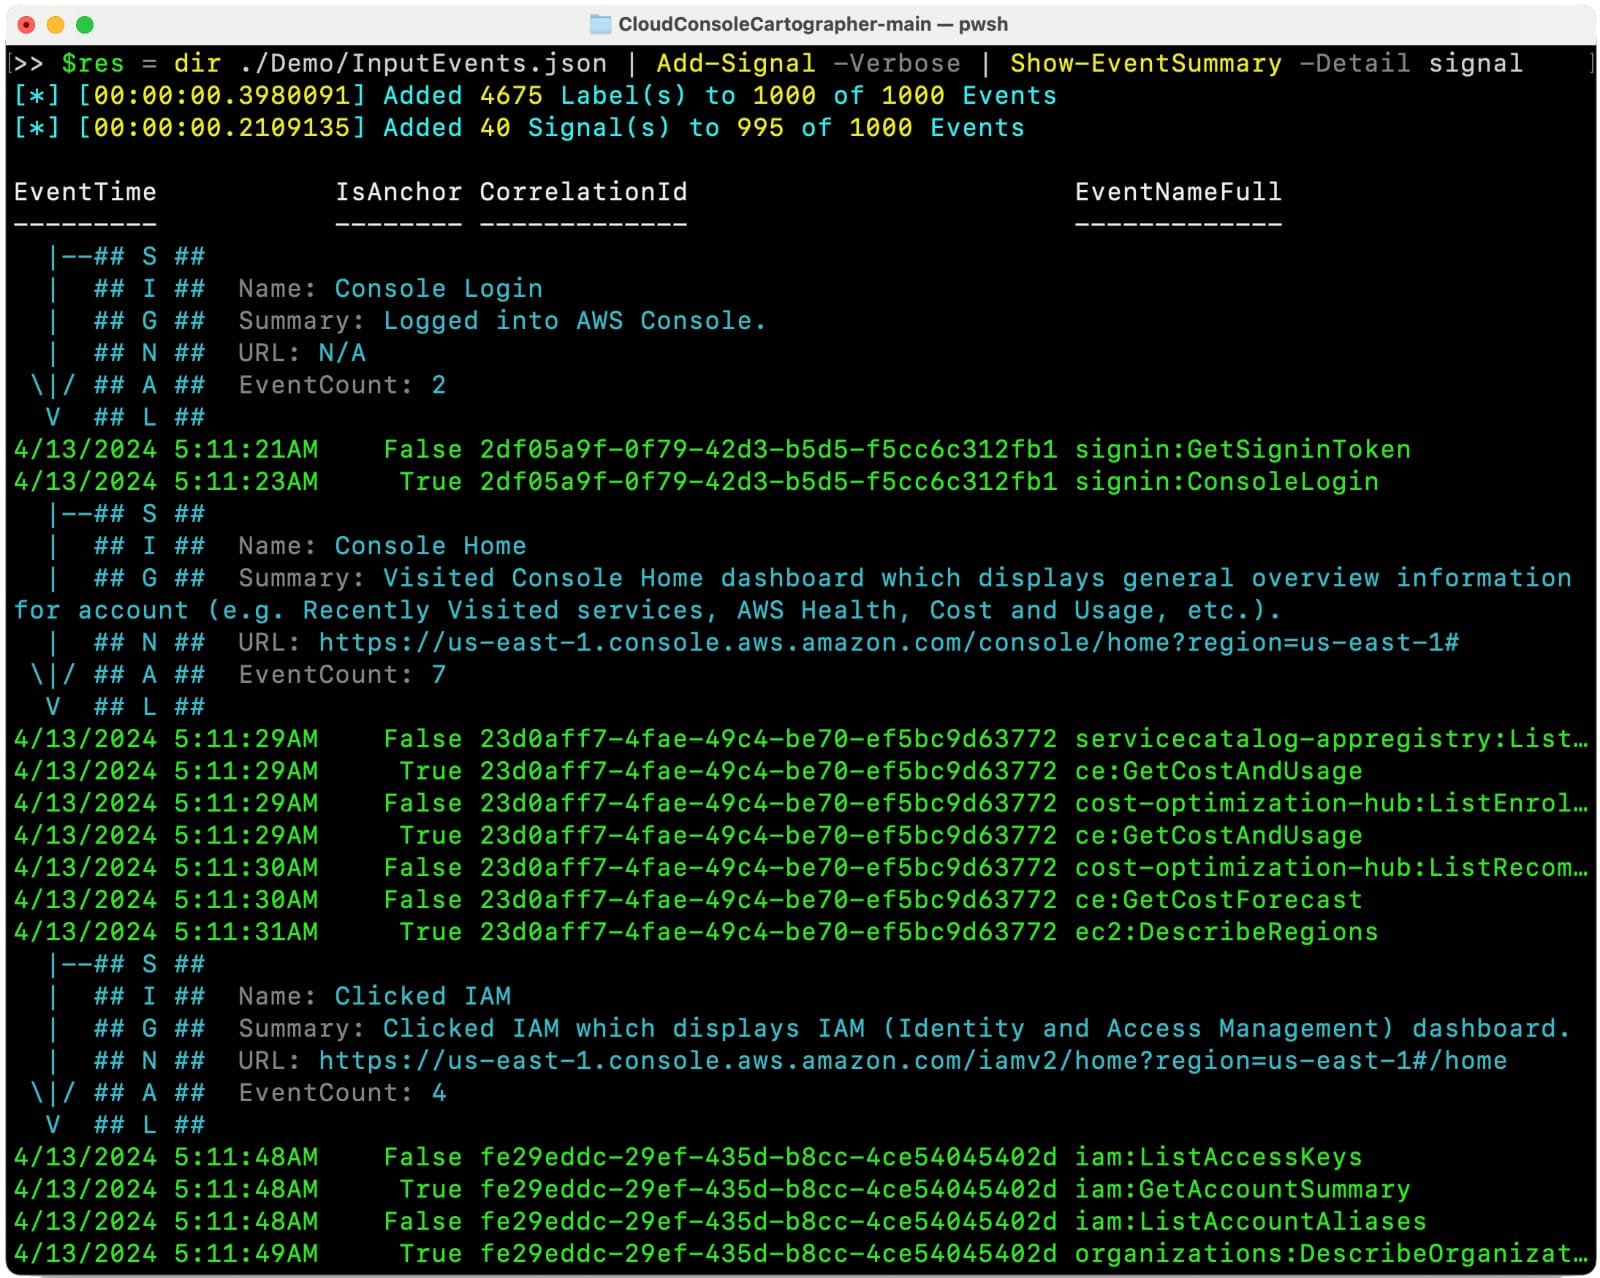The width and height of the screenshot is (1600, 1278).
Task: Click the ce:GetCostForecast event name
Action: click(1218, 900)
